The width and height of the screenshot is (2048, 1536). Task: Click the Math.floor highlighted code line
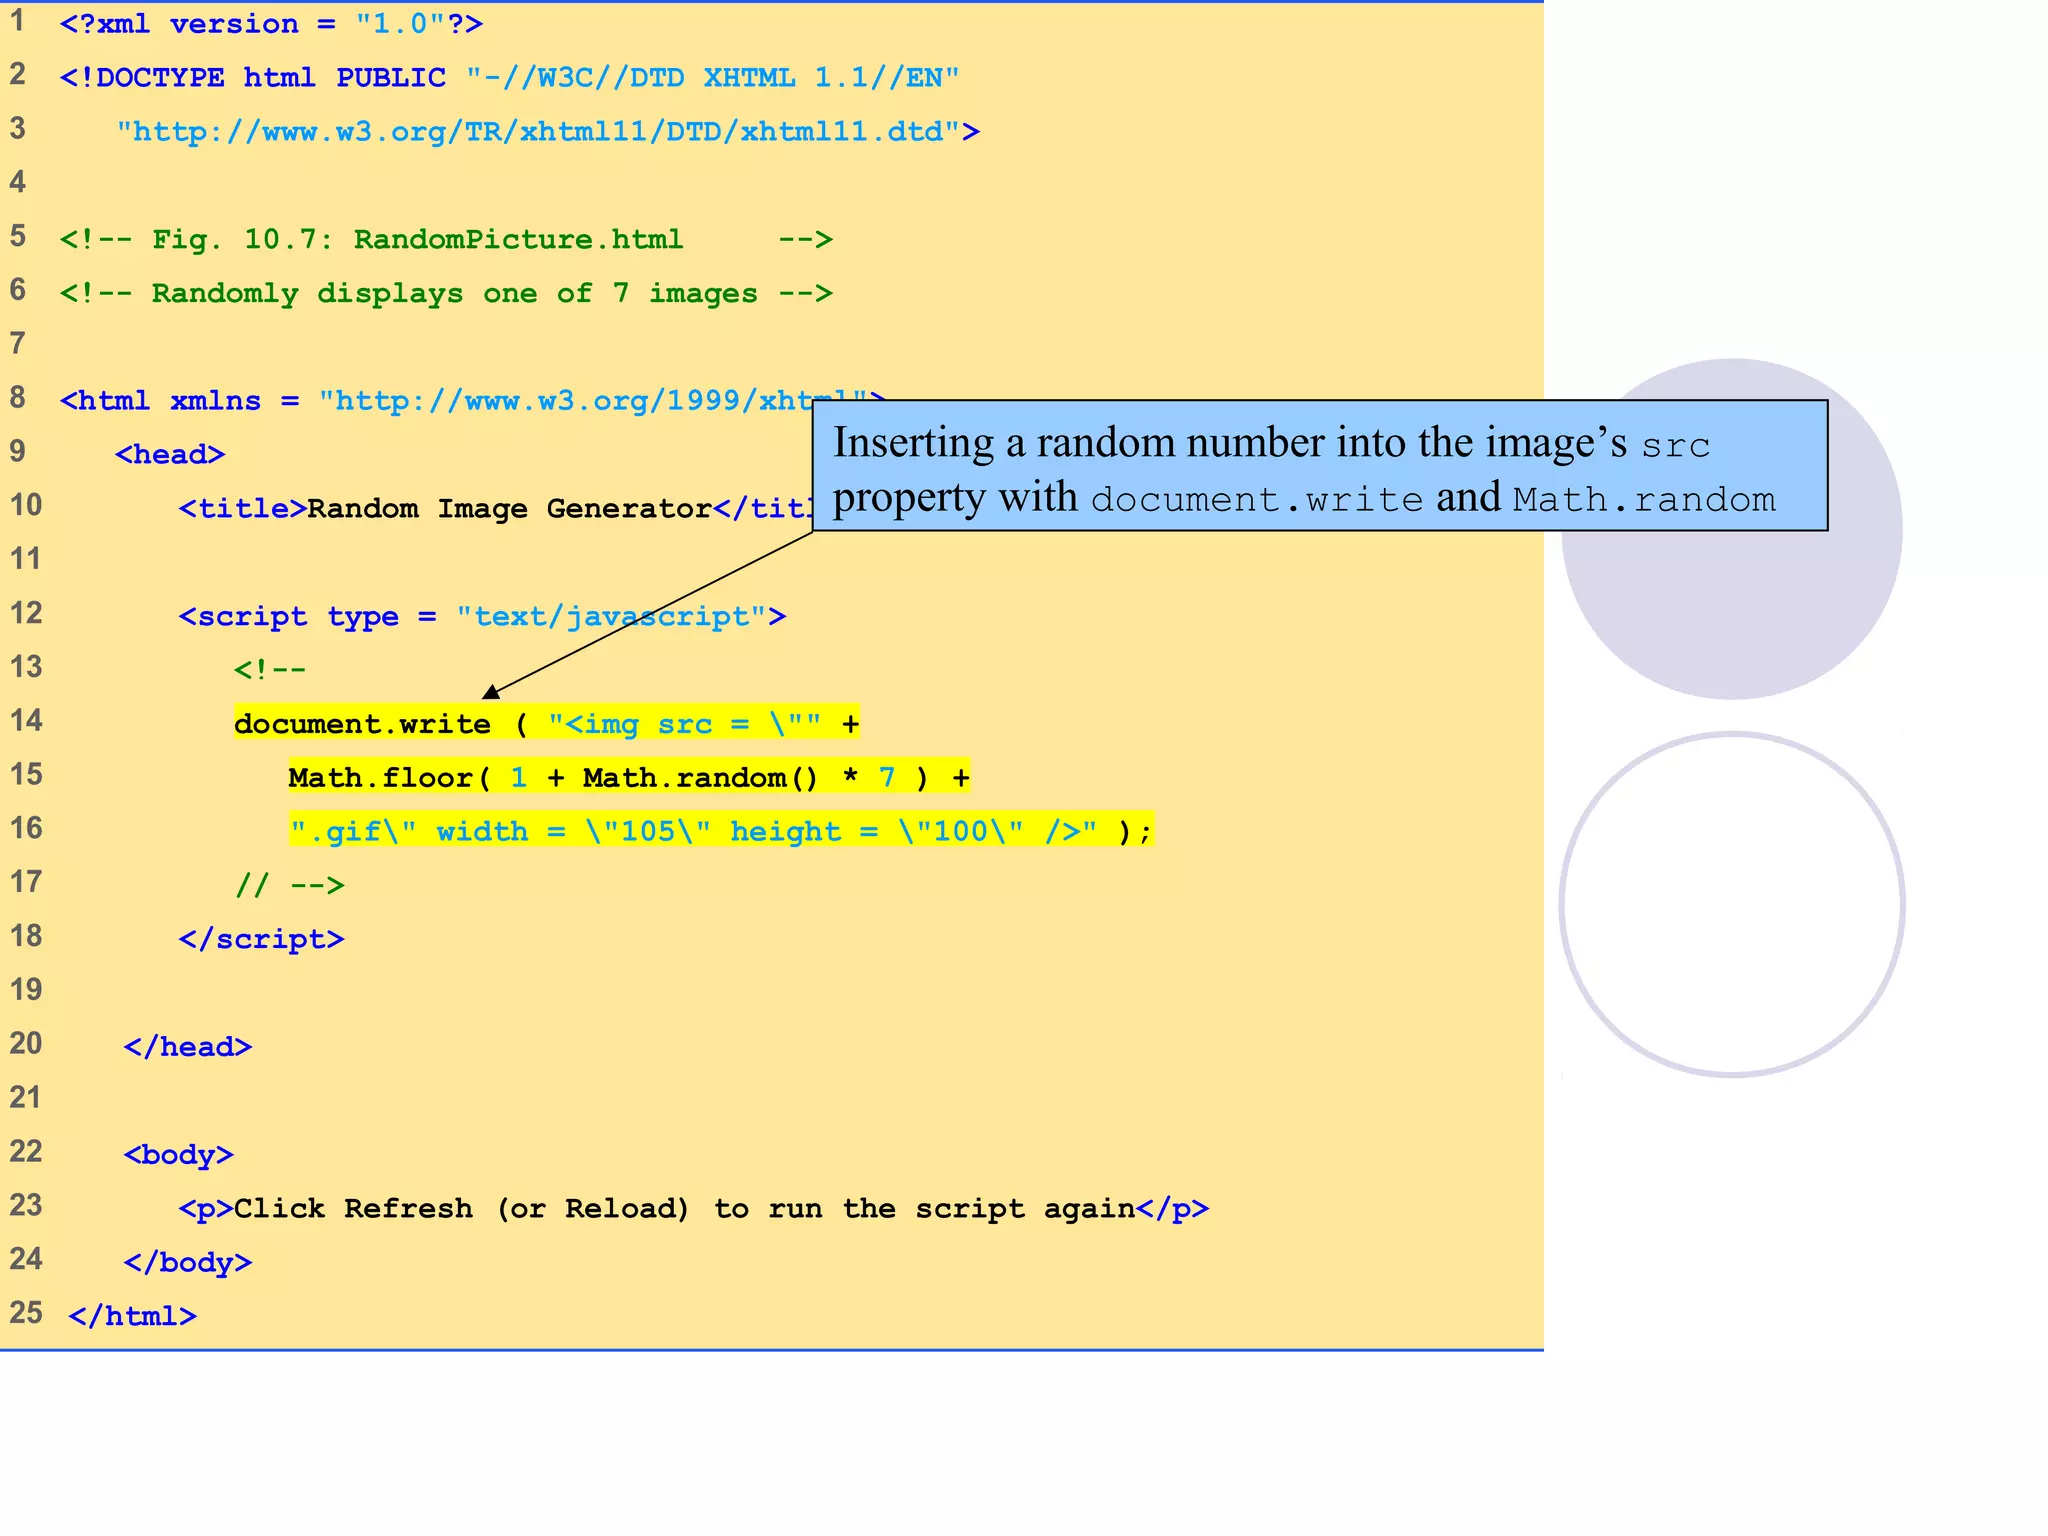pos(628,778)
